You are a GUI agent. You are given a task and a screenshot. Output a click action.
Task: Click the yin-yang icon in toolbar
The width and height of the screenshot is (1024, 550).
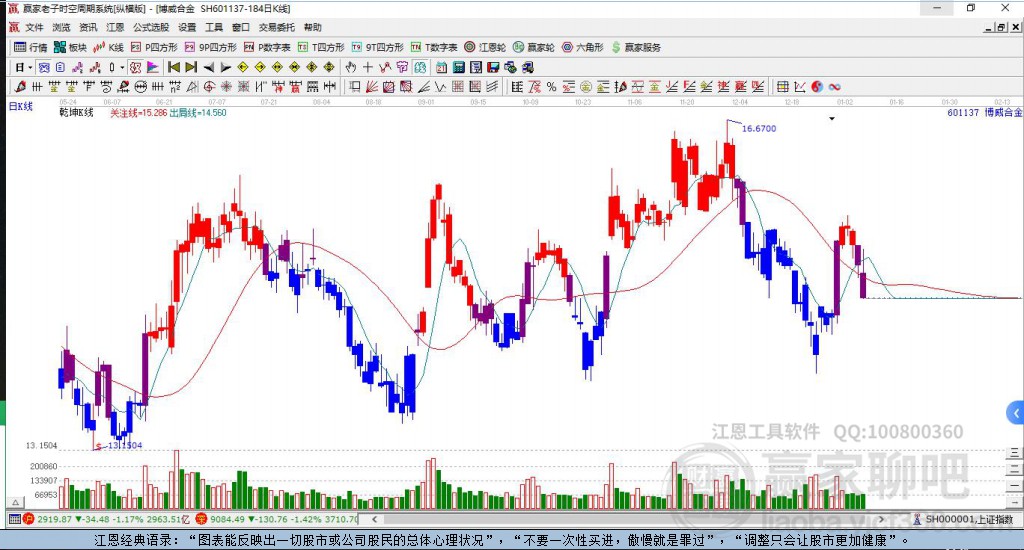(817, 87)
